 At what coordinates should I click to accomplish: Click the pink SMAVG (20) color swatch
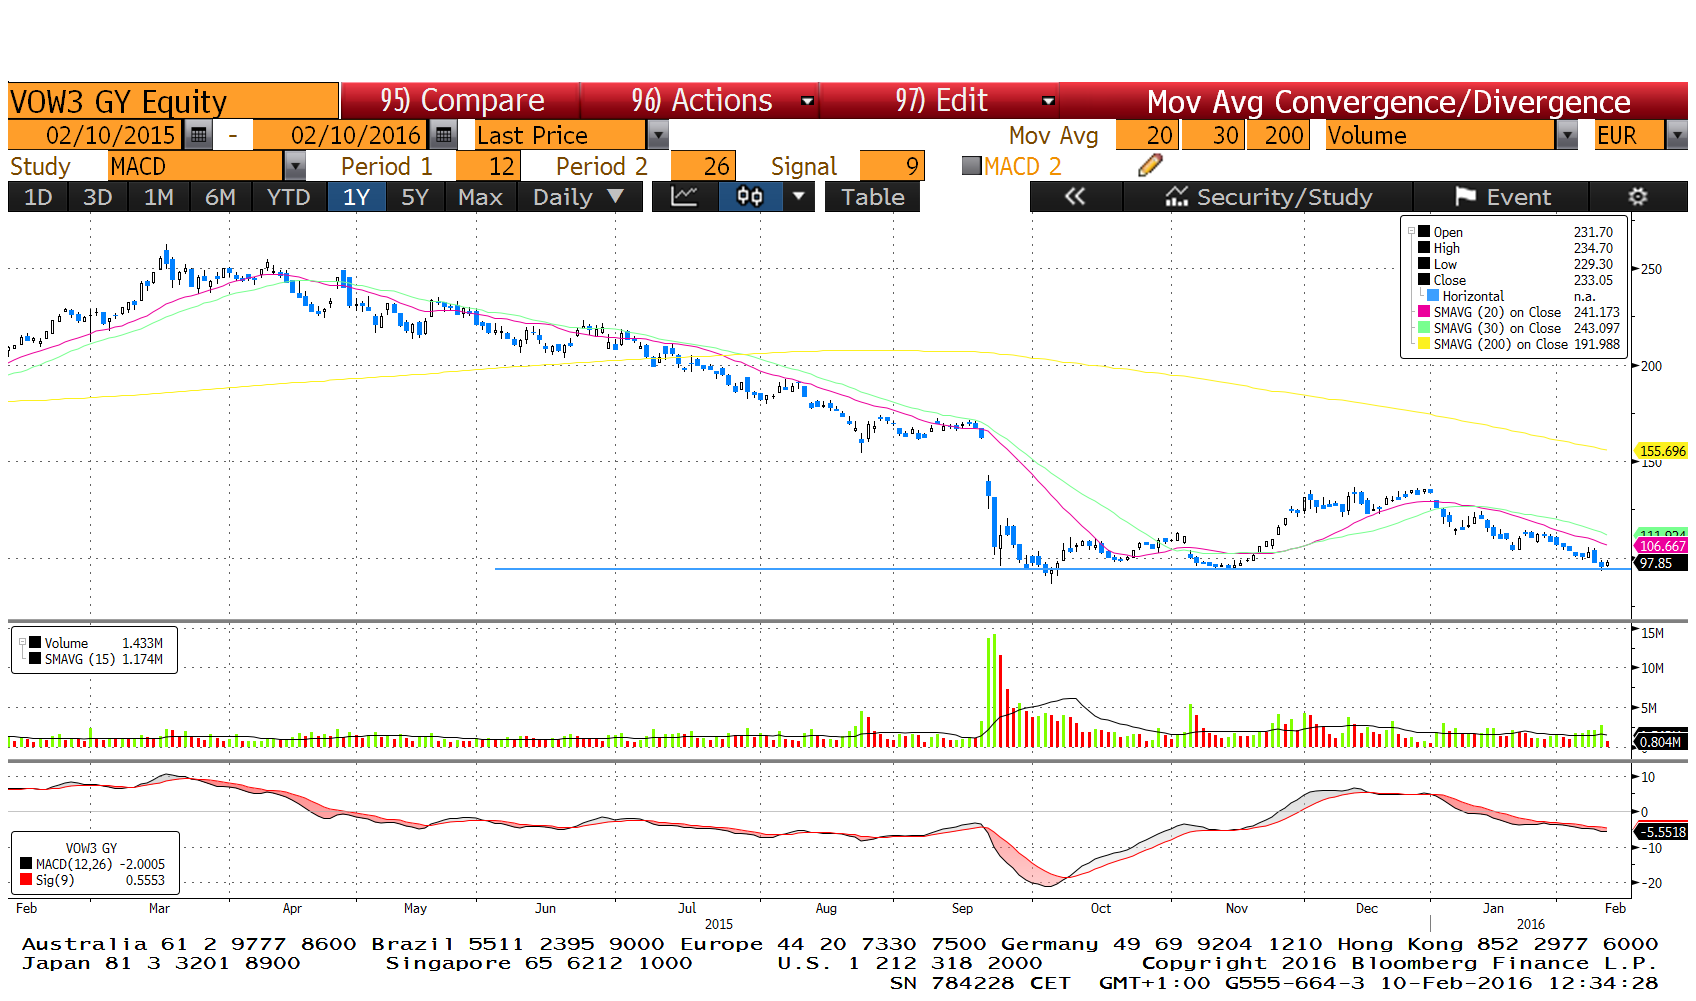(x=1424, y=312)
